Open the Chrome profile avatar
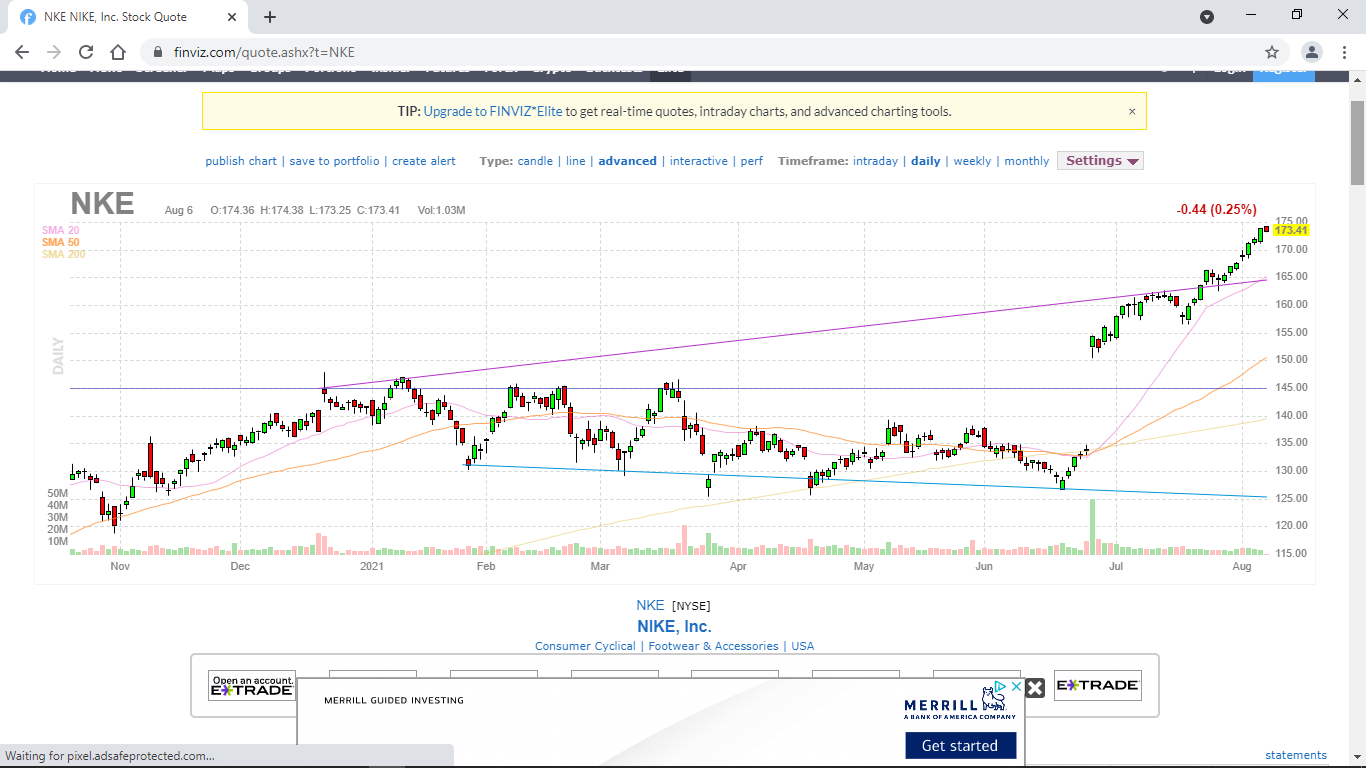Viewport: 1366px width, 768px height. coord(1311,52)
